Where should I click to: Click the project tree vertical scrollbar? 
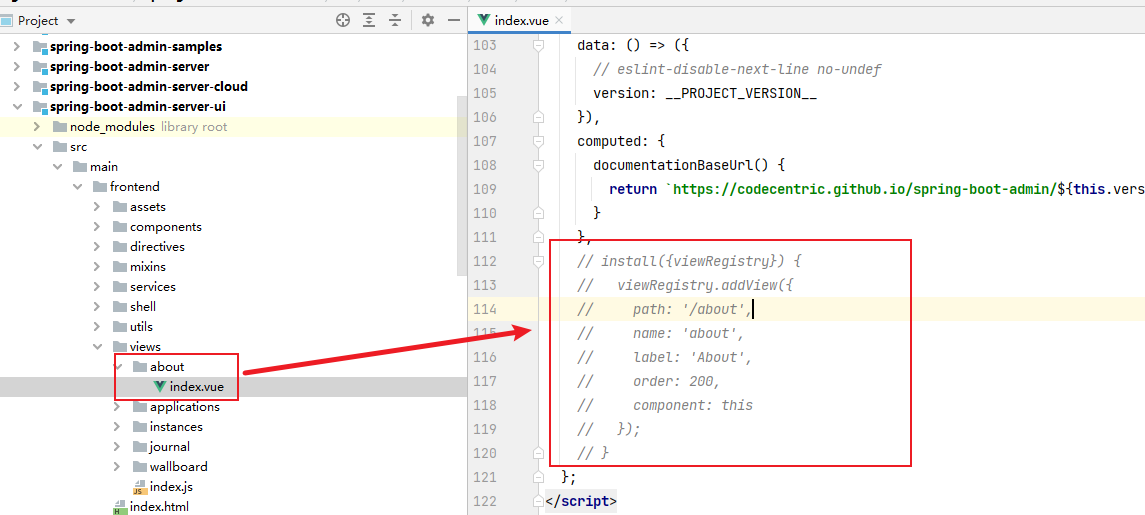[462, 186]
